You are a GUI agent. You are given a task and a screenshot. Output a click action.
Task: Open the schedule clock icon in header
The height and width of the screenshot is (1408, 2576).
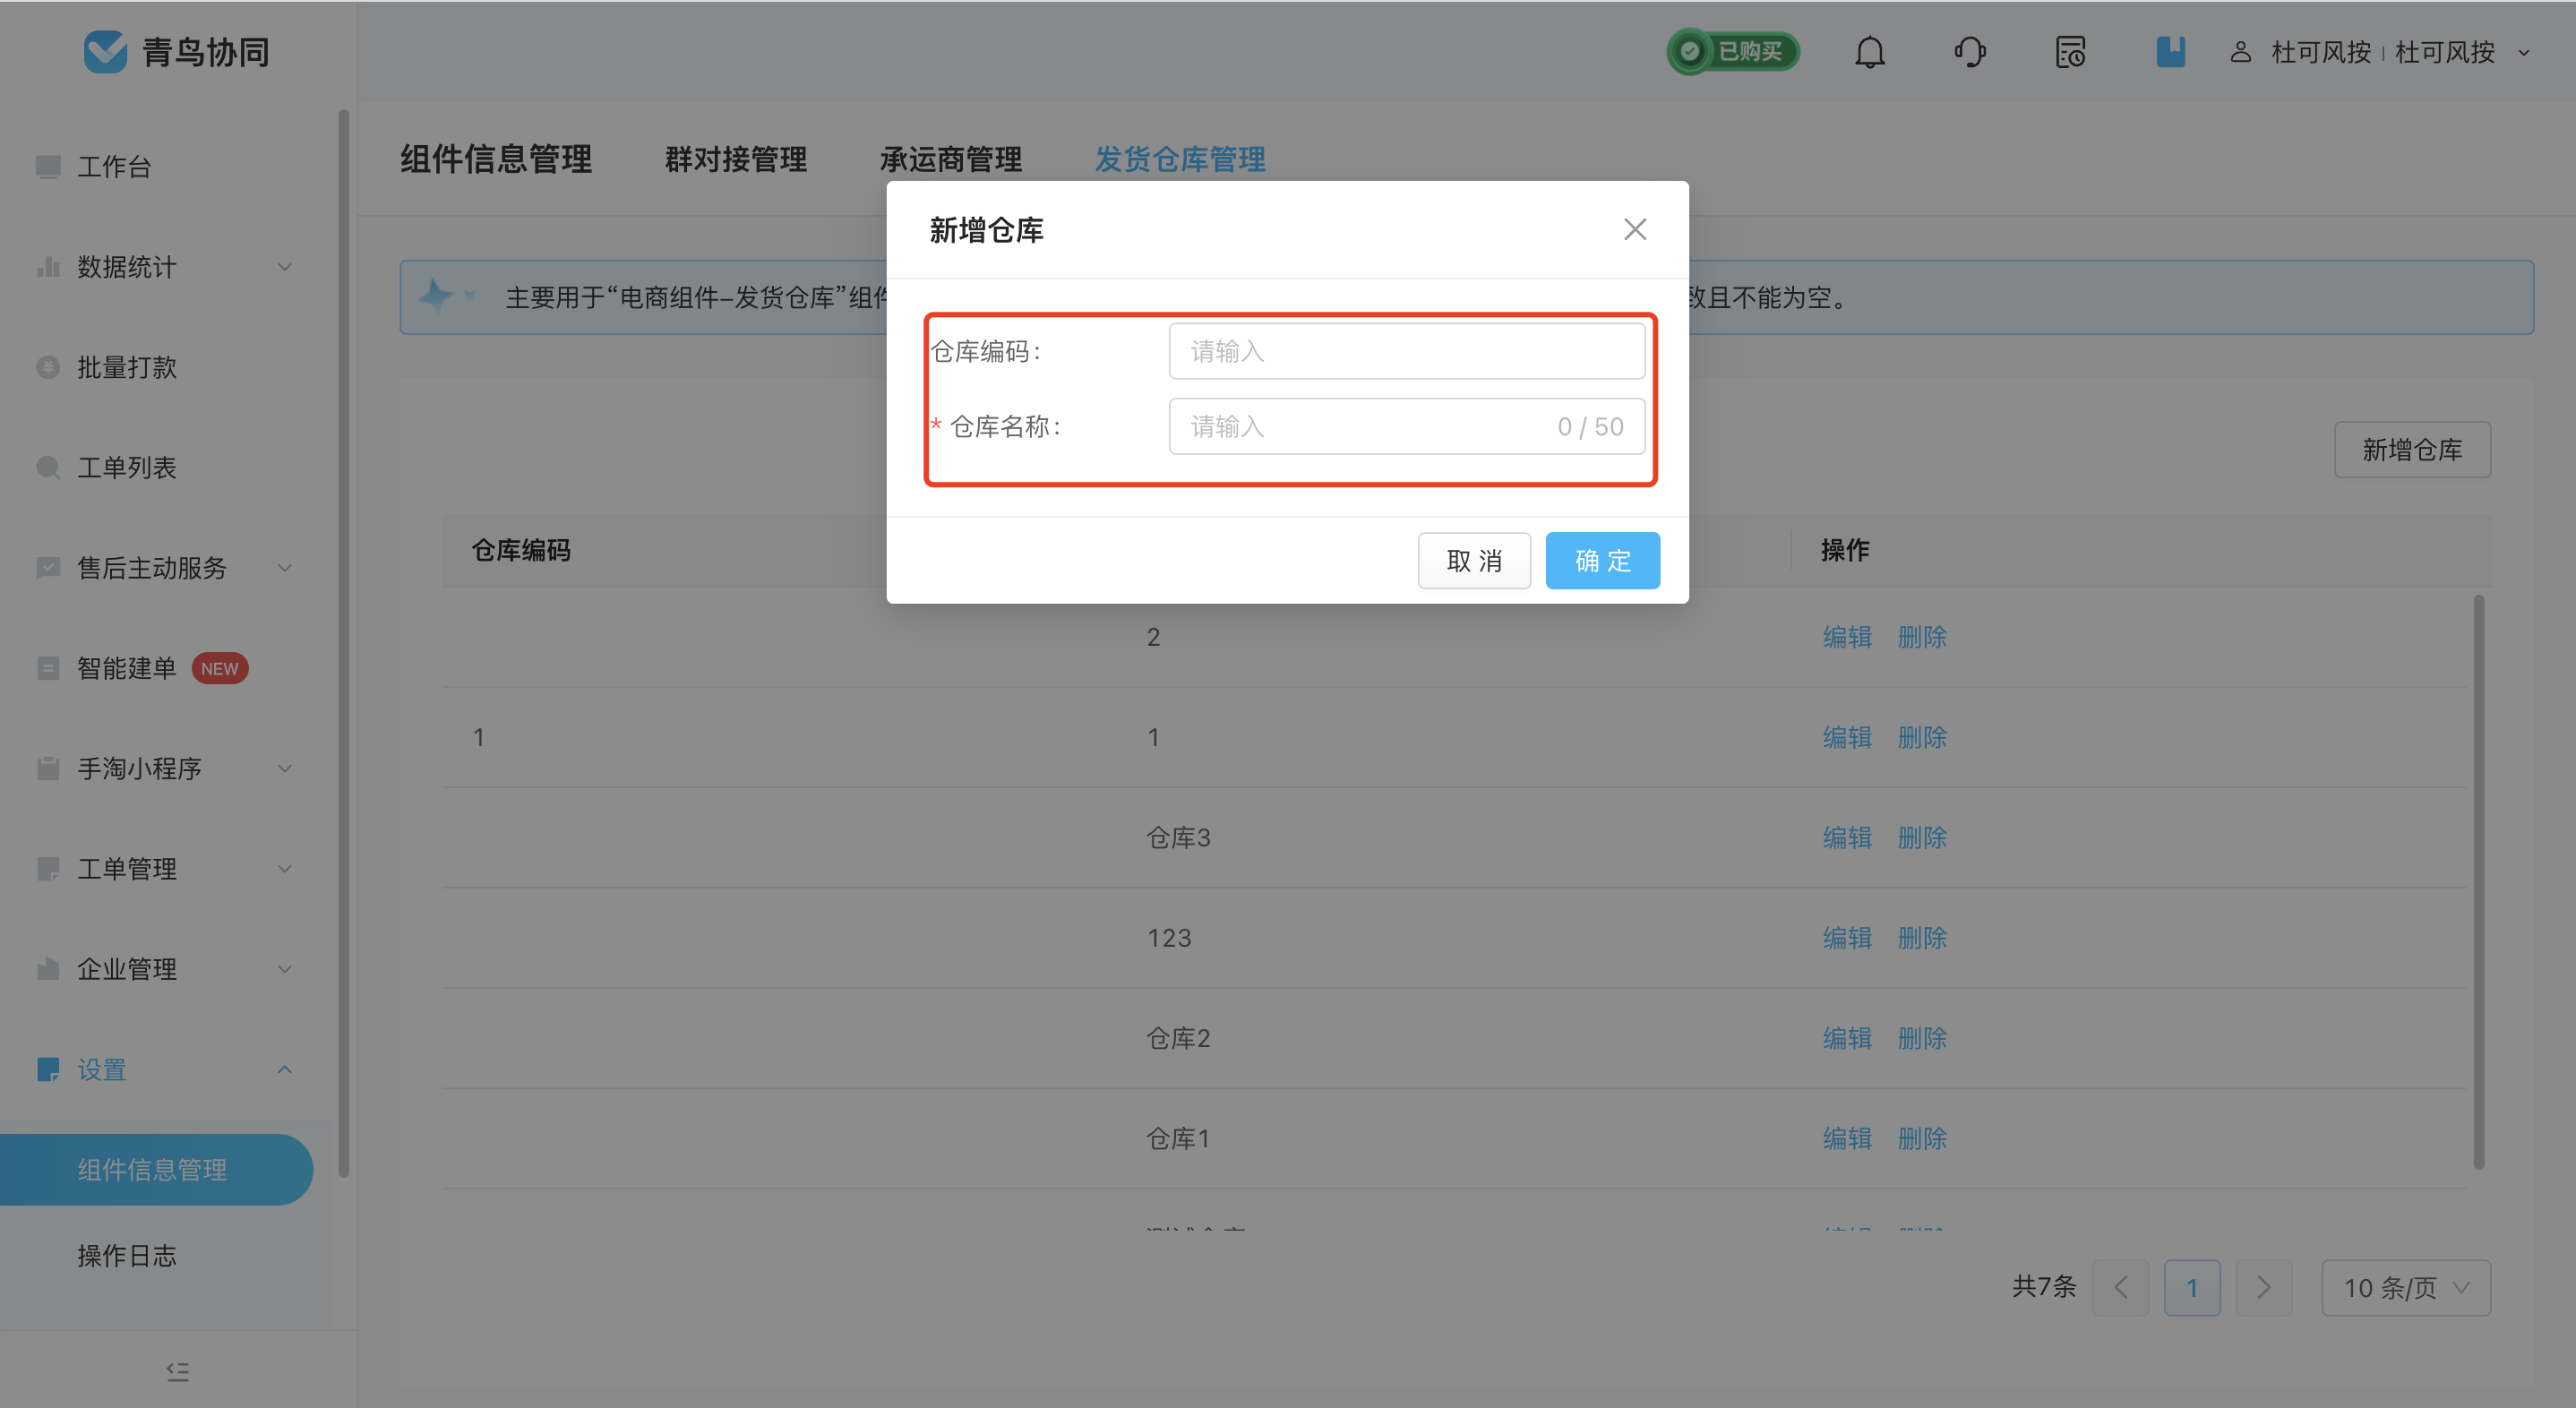point(2070,52)
